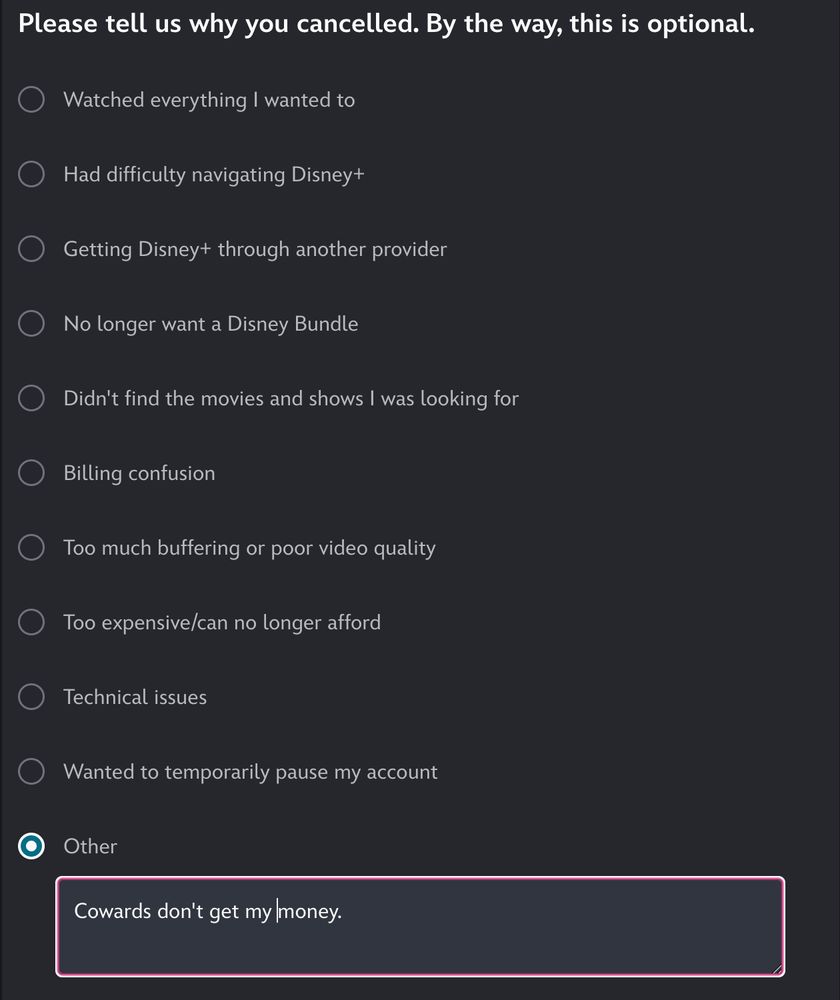Image resolution: width=840 pixels, height=1000 pixels.
Task: Click the "Watched everything I wanted to" label
Action: point(209,100)
